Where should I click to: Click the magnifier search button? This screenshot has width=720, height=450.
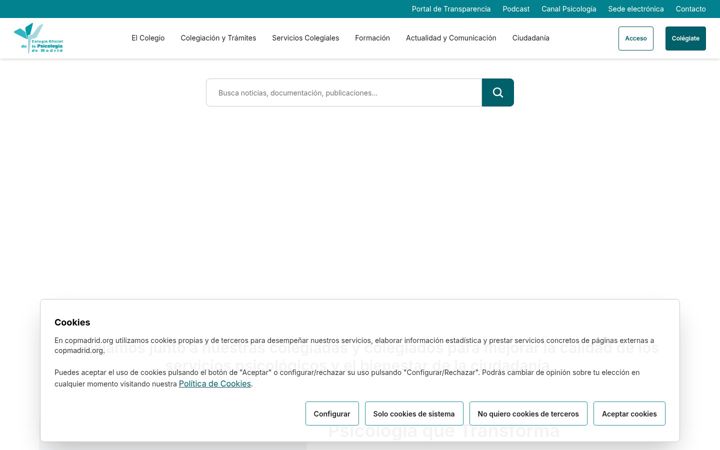click(x=497, y=92)
